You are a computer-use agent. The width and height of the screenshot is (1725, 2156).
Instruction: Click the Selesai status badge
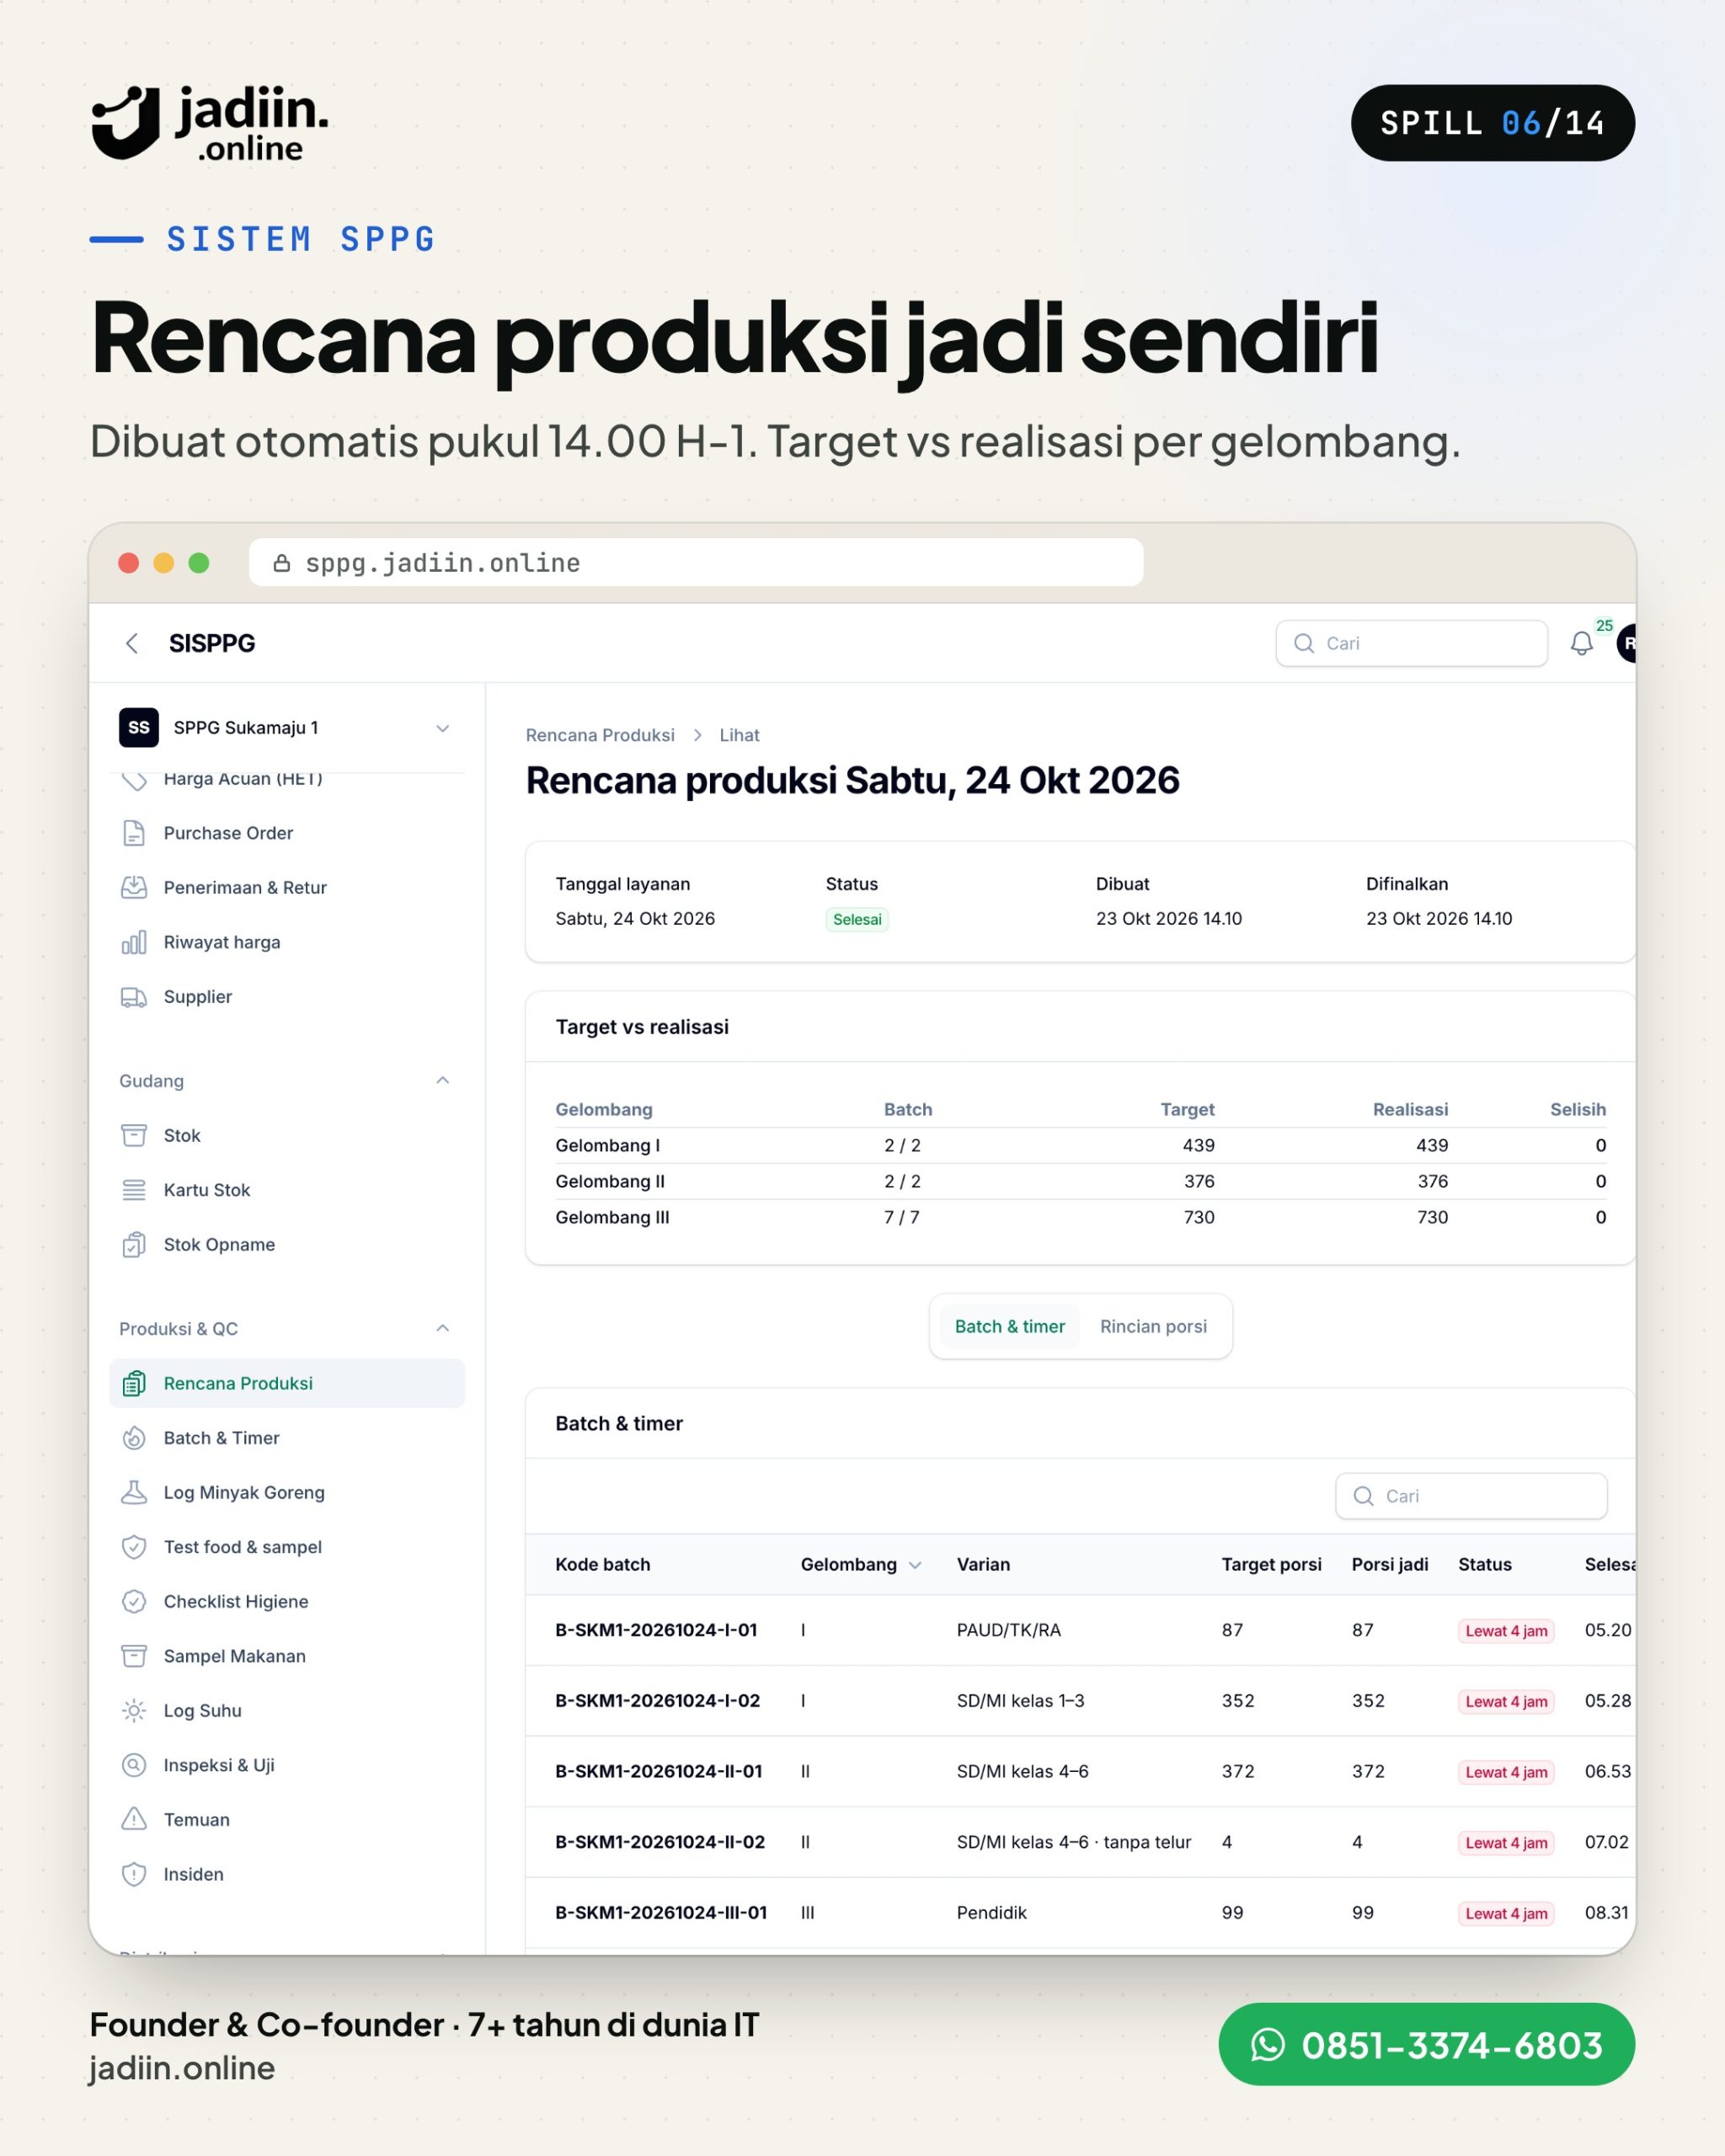click(857, 919)
